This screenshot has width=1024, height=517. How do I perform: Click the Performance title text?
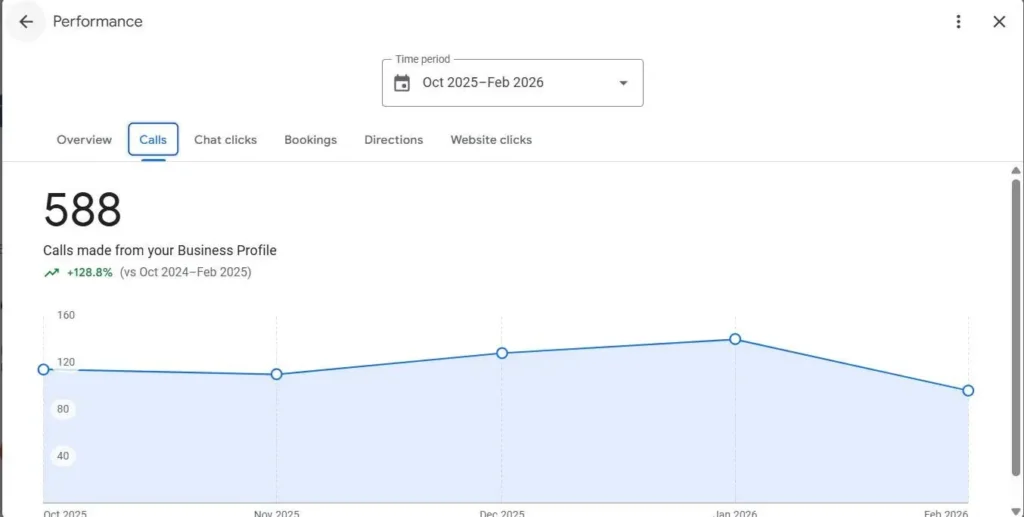(x=97, y=22)
